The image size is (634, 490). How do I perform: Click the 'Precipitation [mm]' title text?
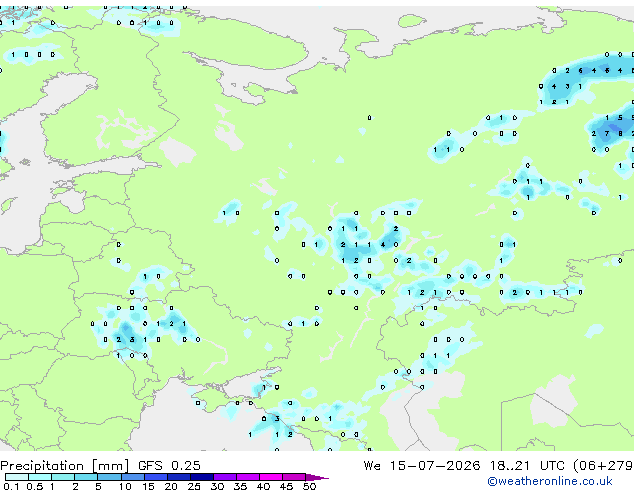coord(65,466)
